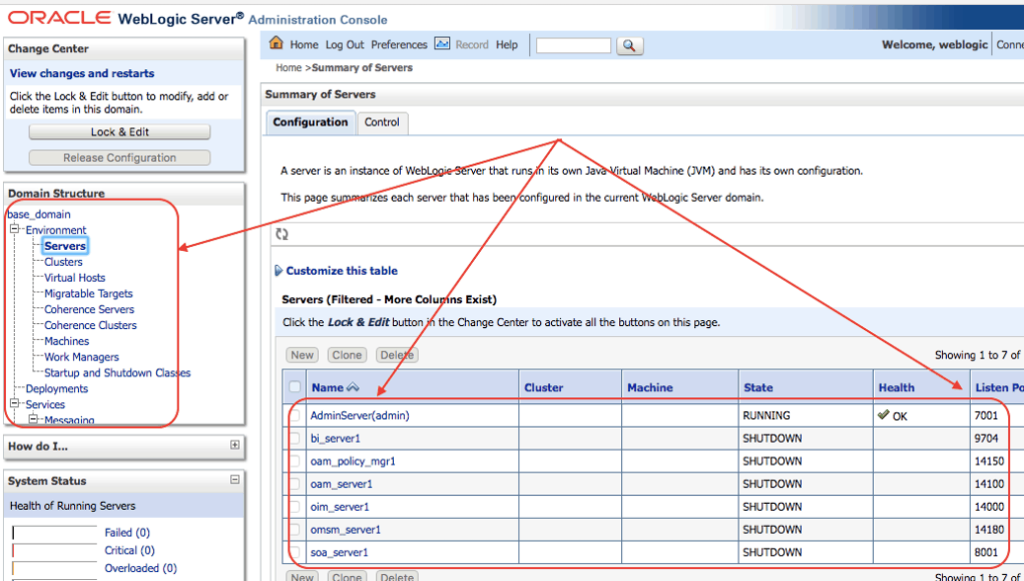This screenshot has height=581, width=1024.
Task: Tick the select-all header checkbox
Action: (x=295, y=386)
